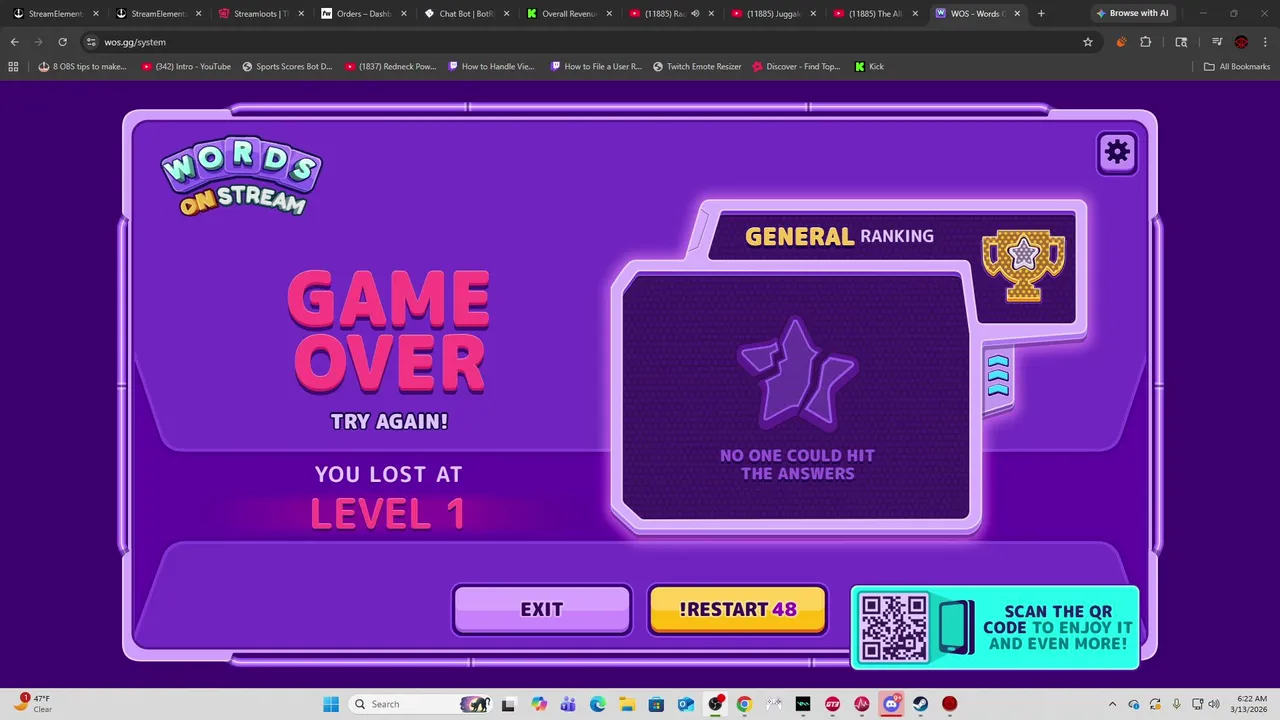Click the wos.gg/system address bar
1280x720 pixels.
(x=590, y=42)
